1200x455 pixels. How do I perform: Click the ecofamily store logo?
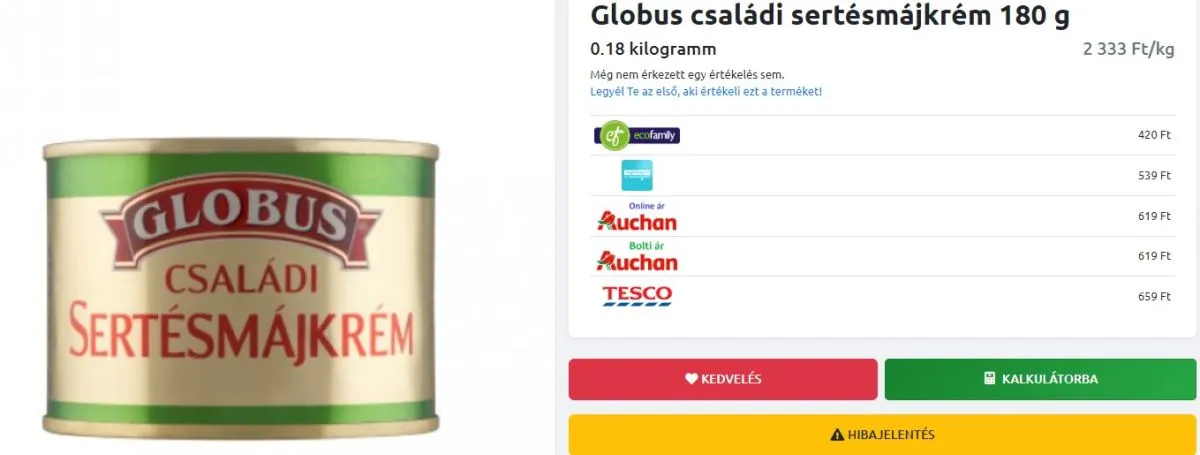coord(637,135)
